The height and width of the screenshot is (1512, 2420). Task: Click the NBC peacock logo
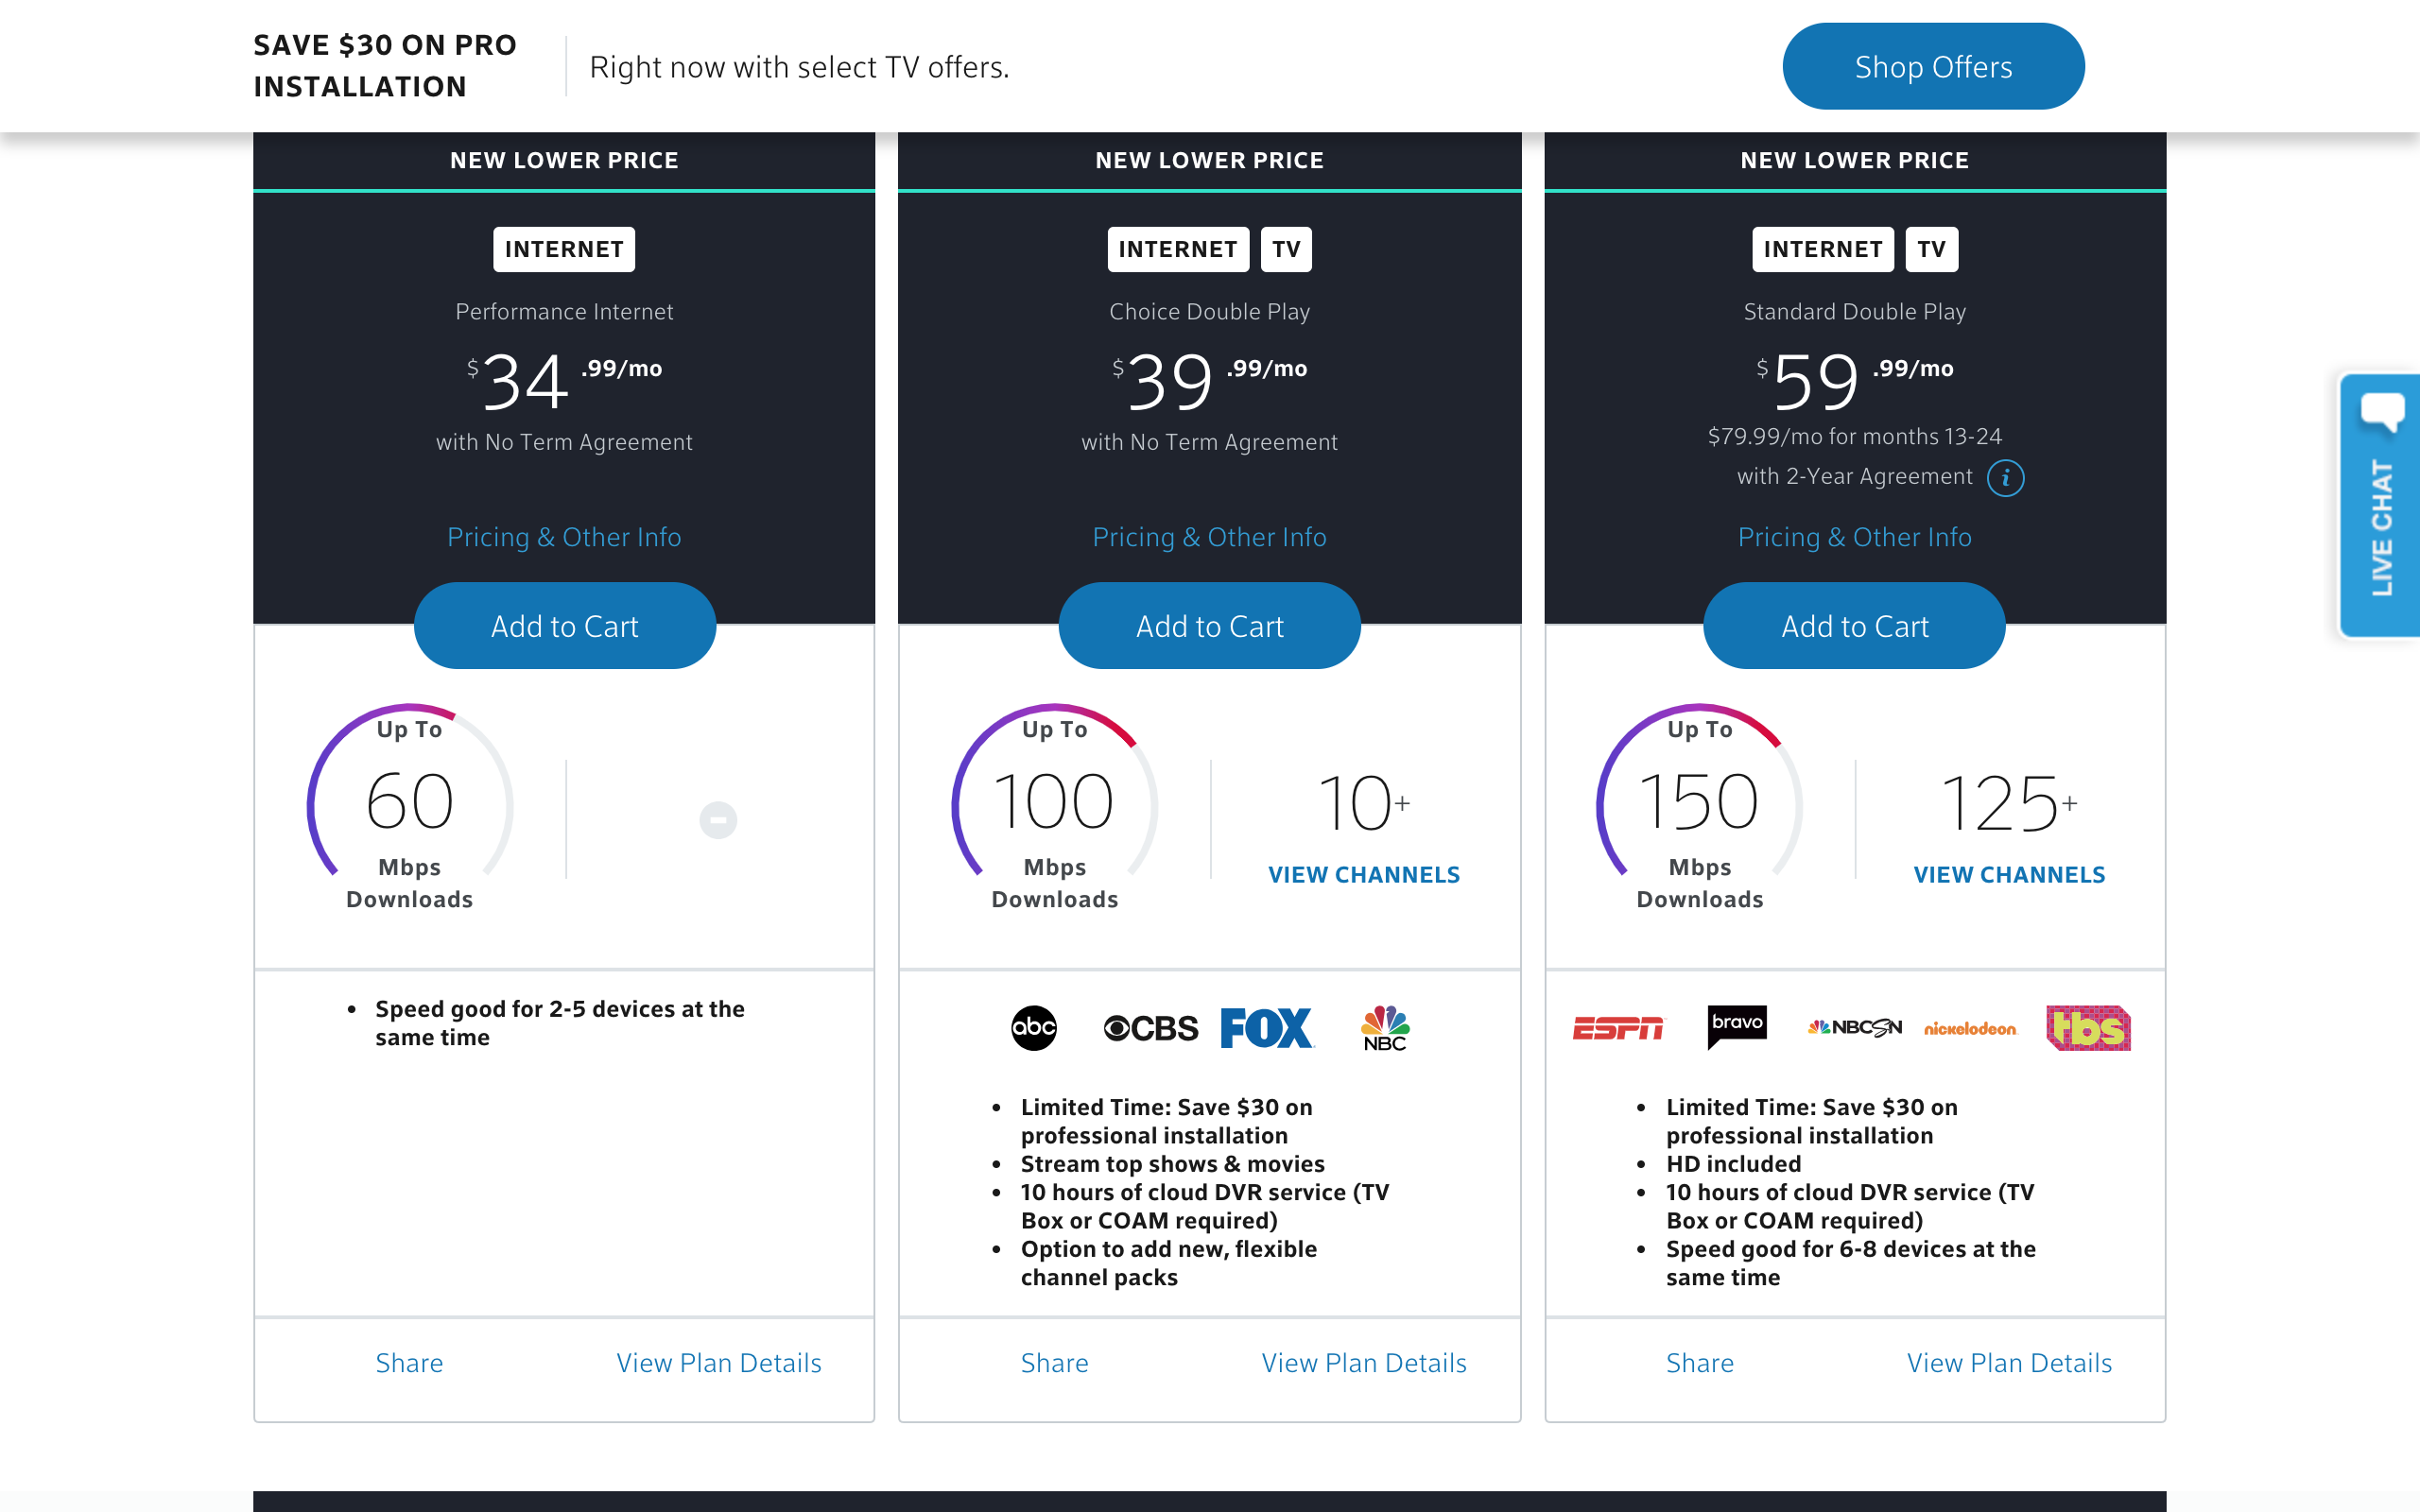[x=1385, y=1028]
